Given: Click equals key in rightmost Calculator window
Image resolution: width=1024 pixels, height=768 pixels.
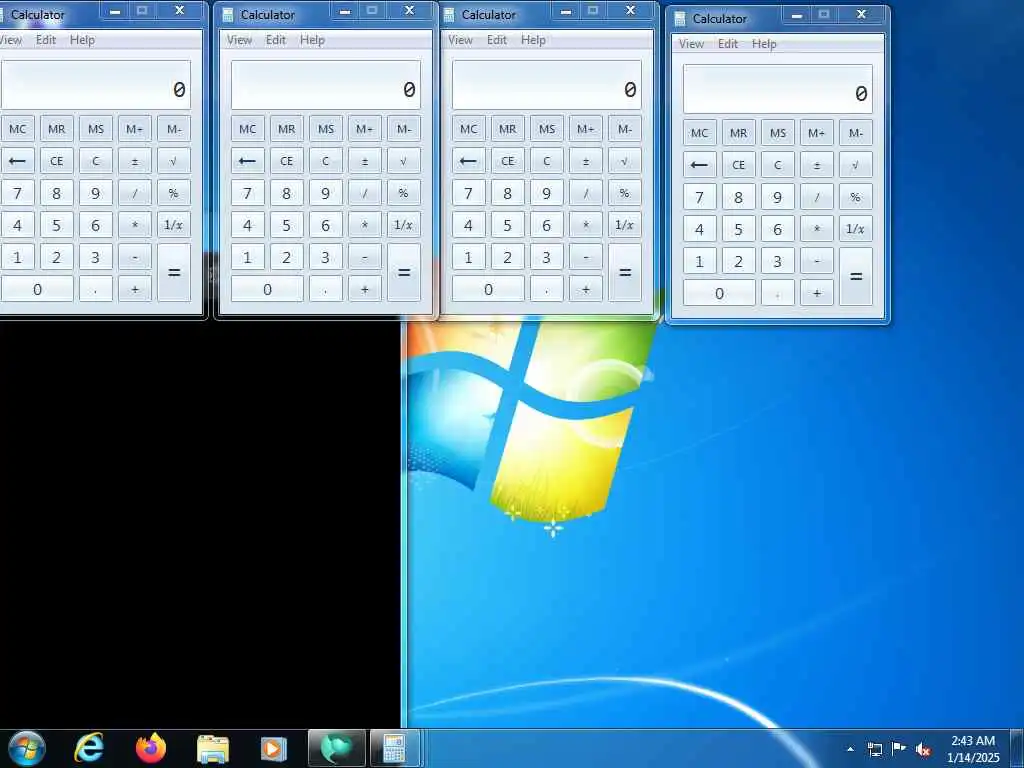Looking at the screenshot, I should (x=856, y=277).
